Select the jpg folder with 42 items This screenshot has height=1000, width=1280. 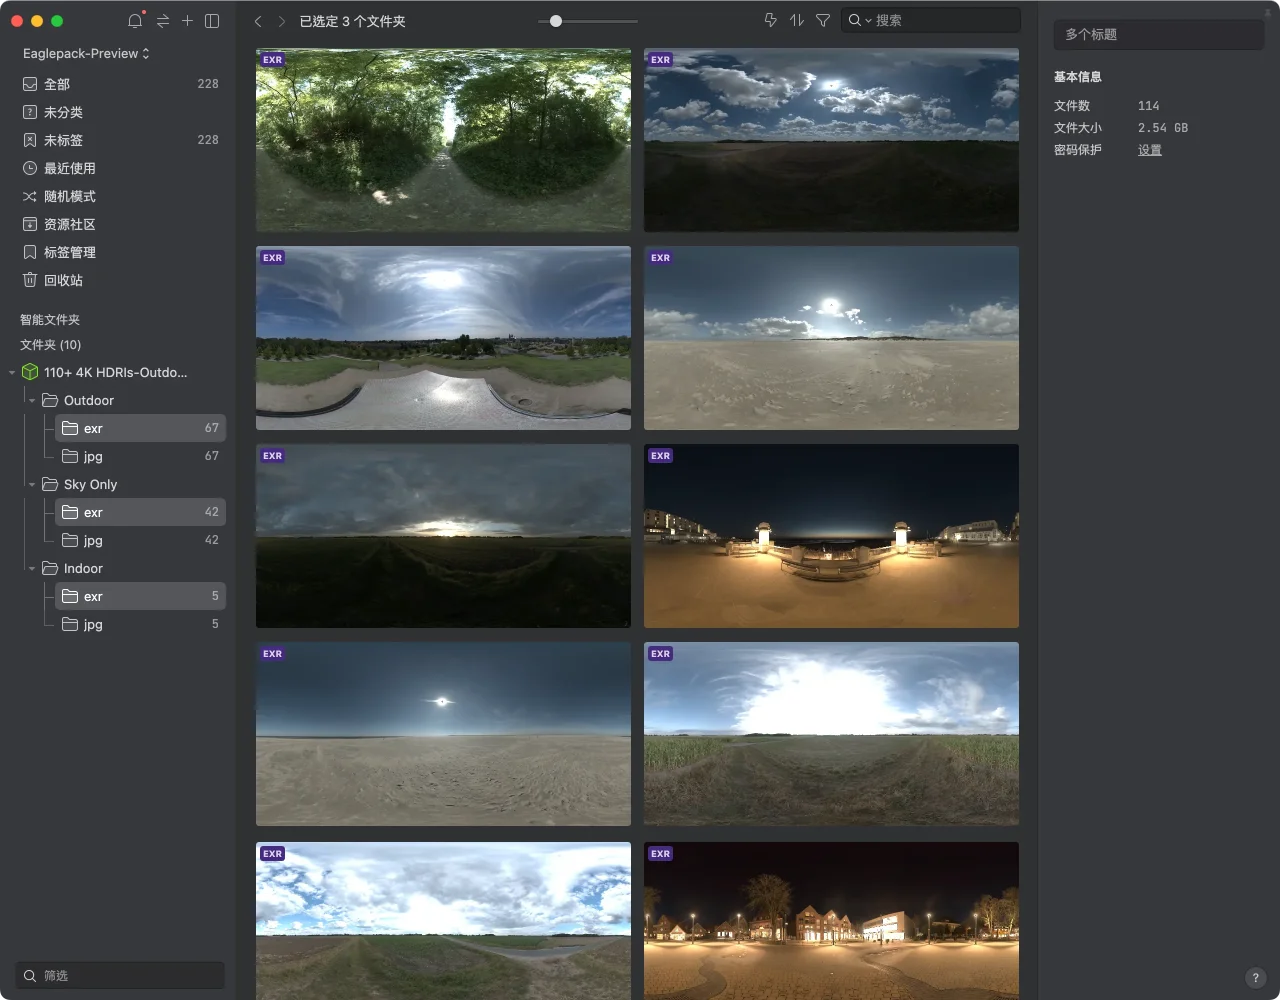pyautogui.click(x=140, y=540)
